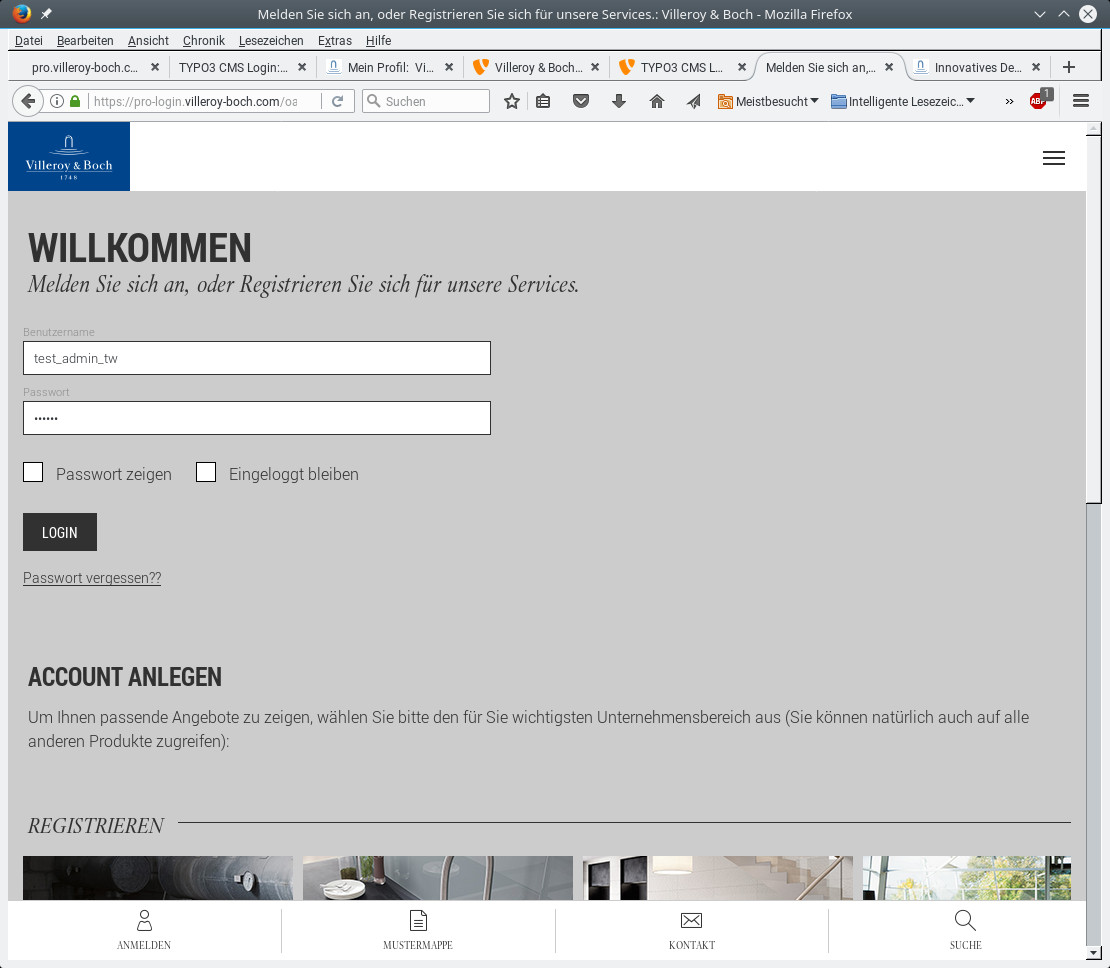Click the REGISTRIEREN section heading
The width and height of the screenshot is (1110, 968).
pos(96,826)
